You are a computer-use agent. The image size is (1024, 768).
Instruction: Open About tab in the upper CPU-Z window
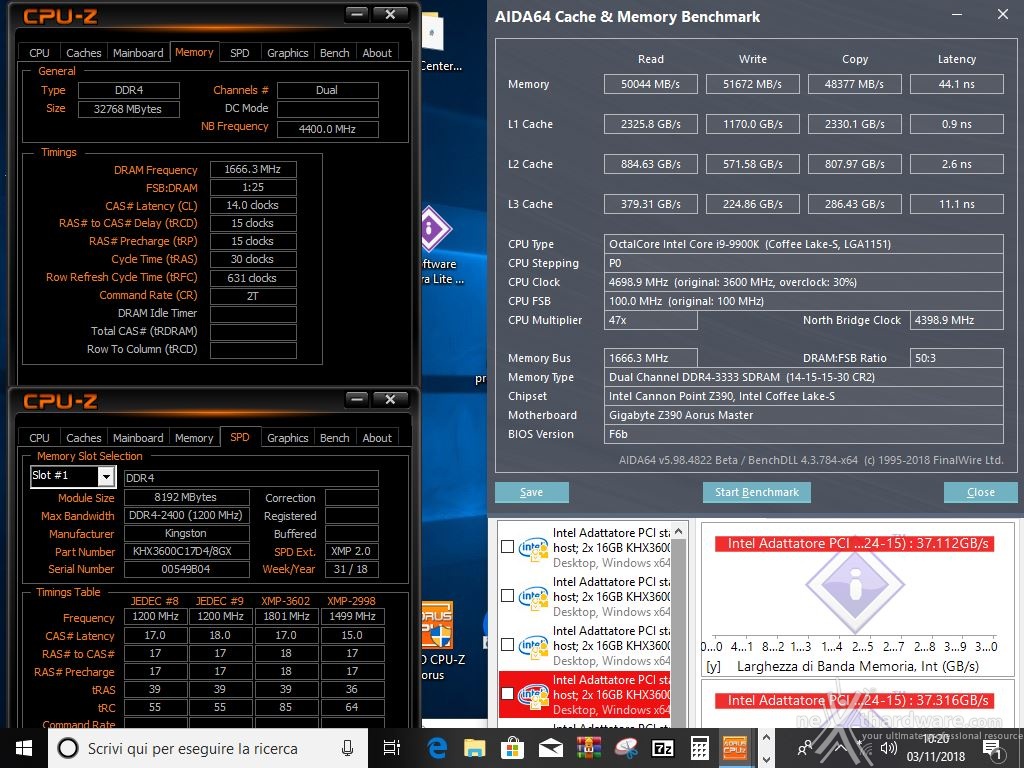377,53
